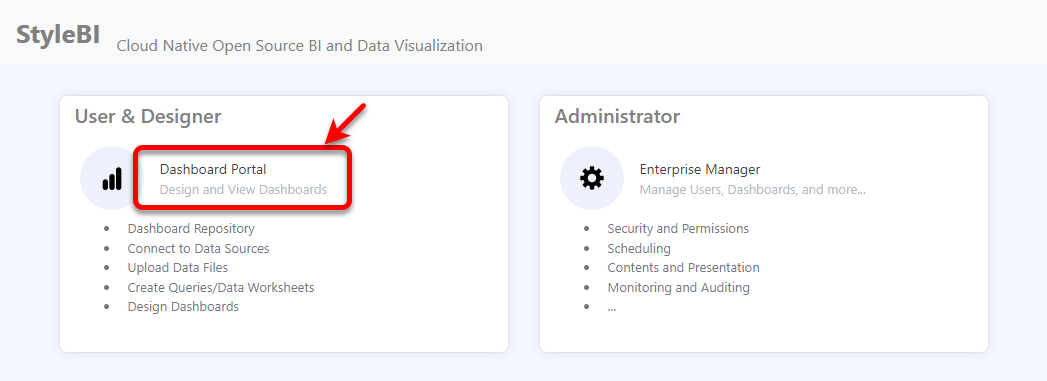Click the "Contents and Presentation" list item
Screen dimensions: 1047x381
[683, 268]
